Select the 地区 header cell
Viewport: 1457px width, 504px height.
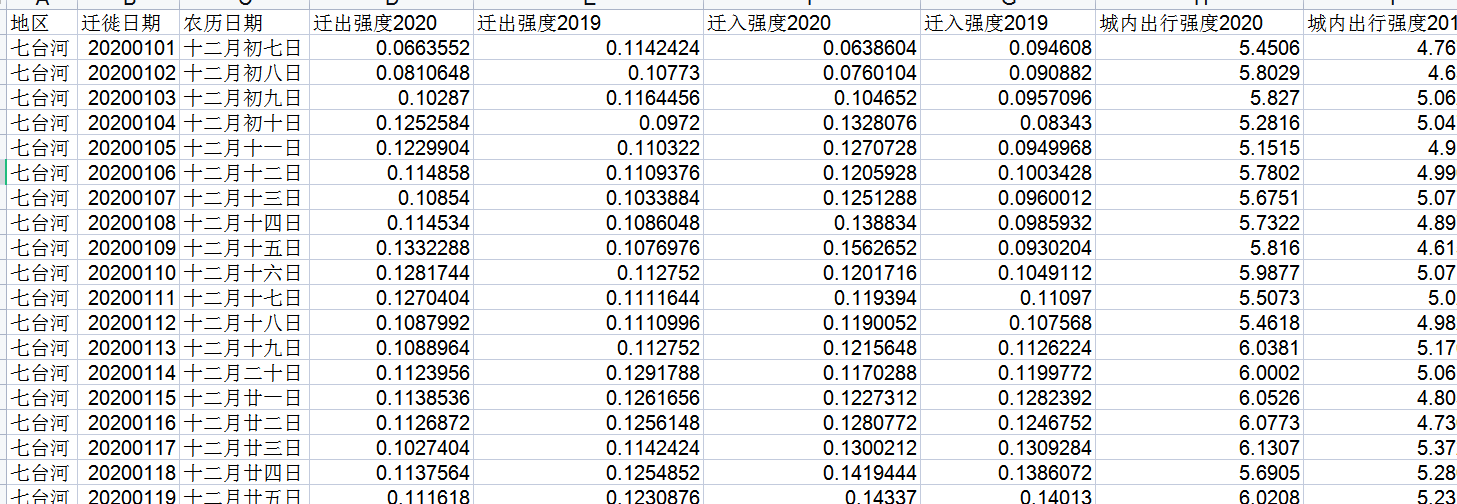(x=42, y=23)
